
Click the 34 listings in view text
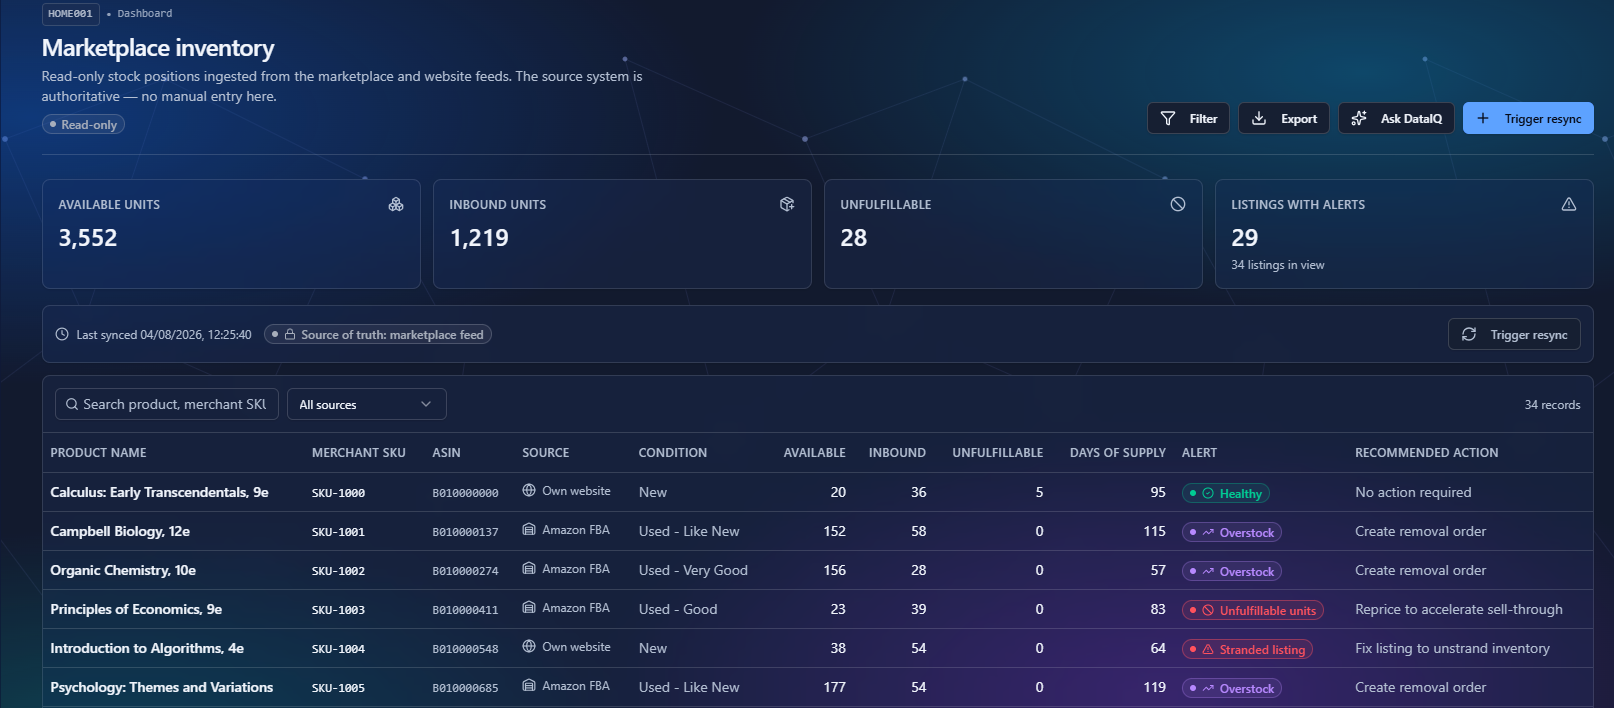point(1277,265)
